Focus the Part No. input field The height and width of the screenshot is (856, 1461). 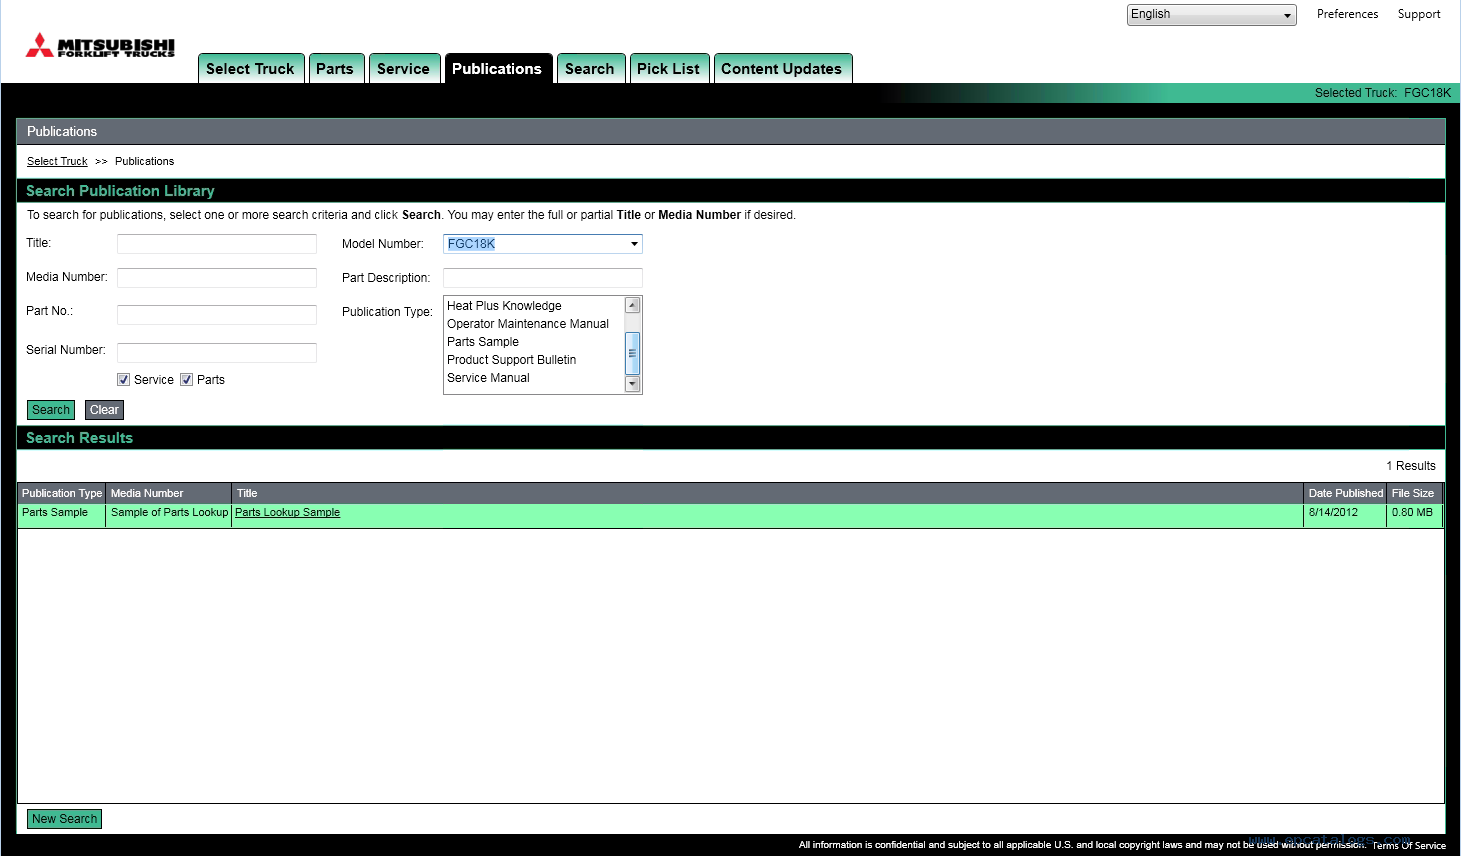217,315
